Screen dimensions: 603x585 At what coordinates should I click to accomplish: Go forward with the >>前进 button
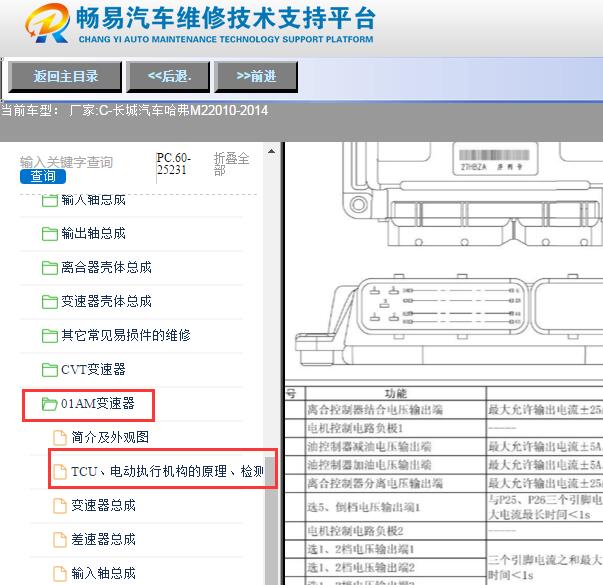[256, 76]
